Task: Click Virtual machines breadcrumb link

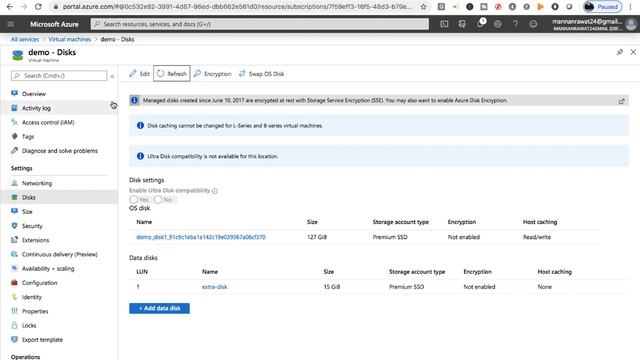Action: 70,39
